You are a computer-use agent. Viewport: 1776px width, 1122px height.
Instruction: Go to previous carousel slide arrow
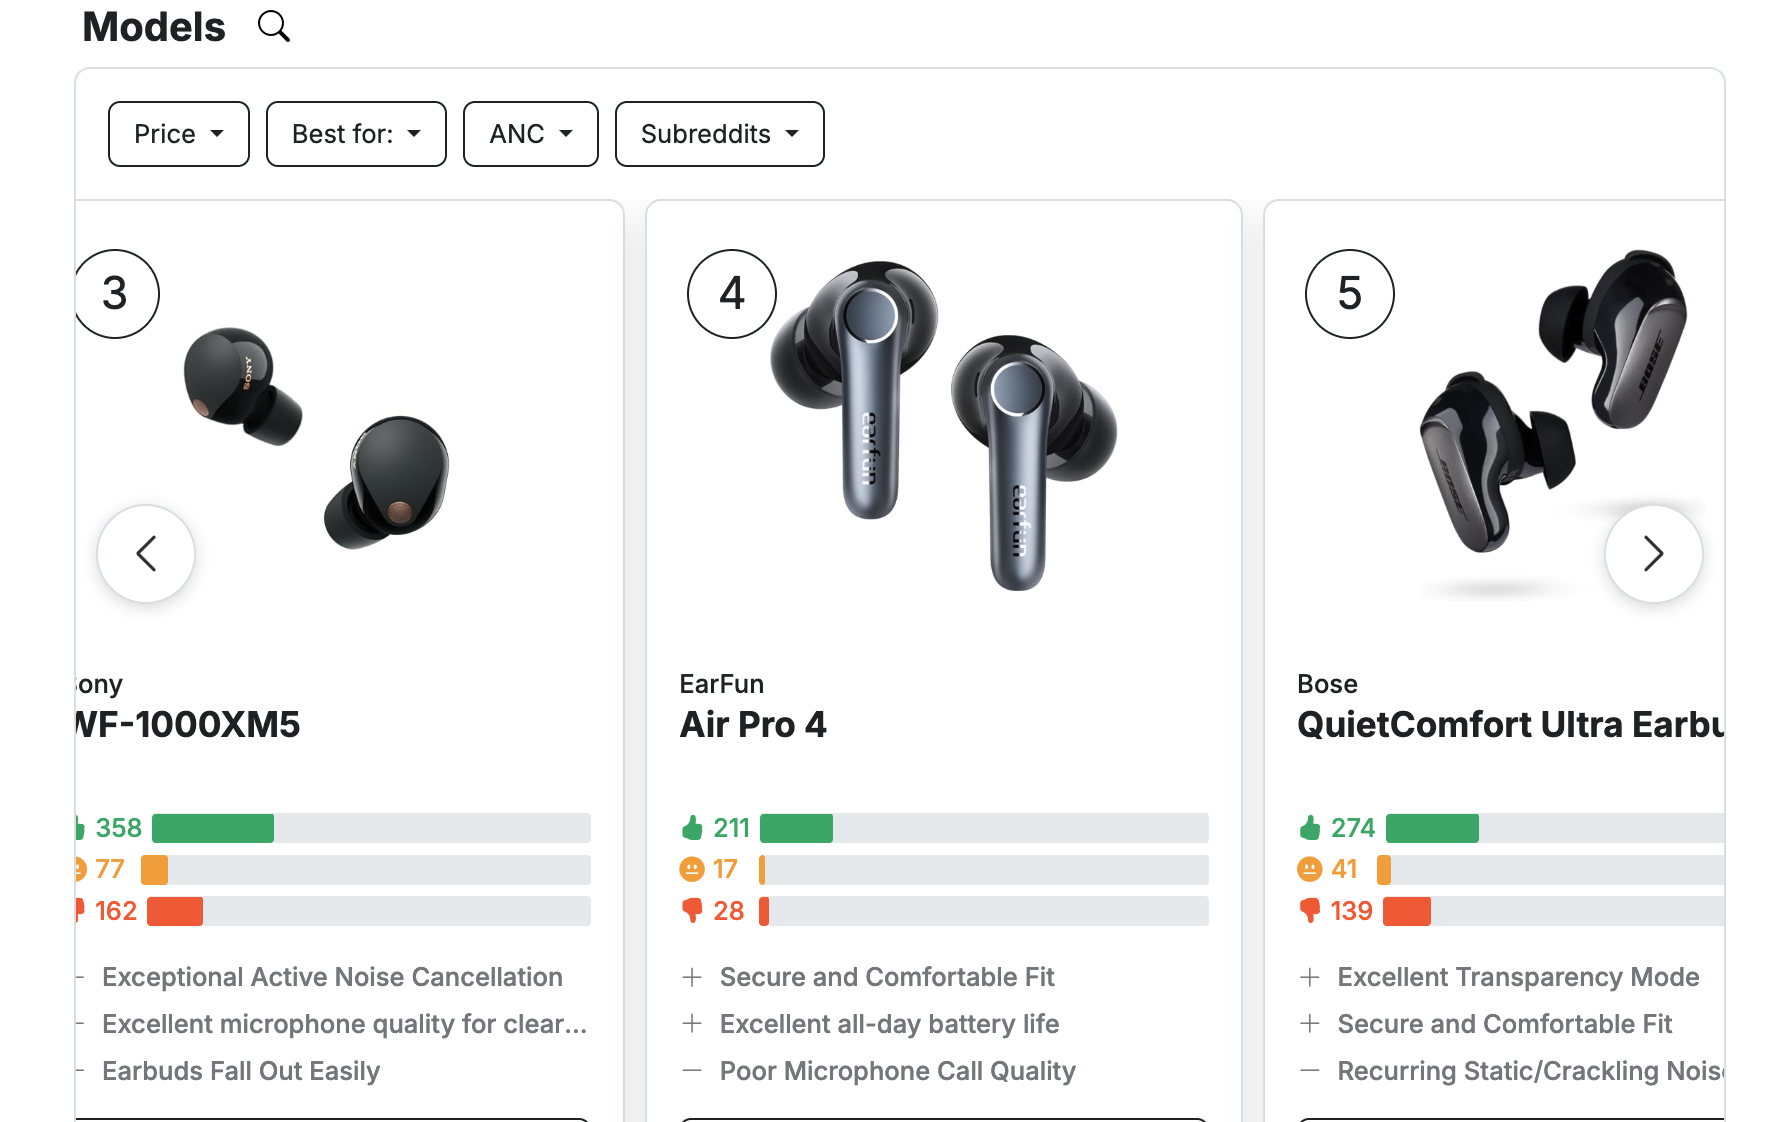click(146, 553)
